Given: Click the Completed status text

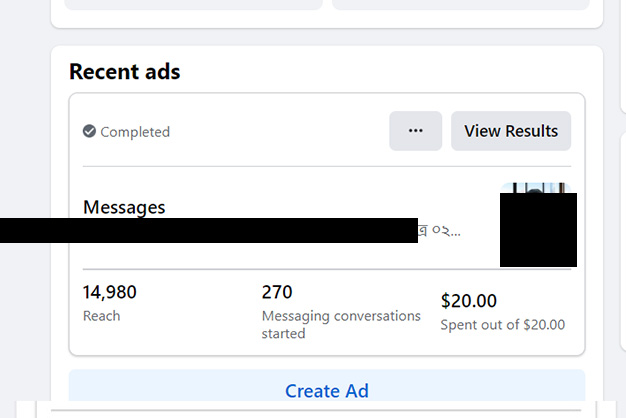Looking at the screenshot, I should (135, 132).
